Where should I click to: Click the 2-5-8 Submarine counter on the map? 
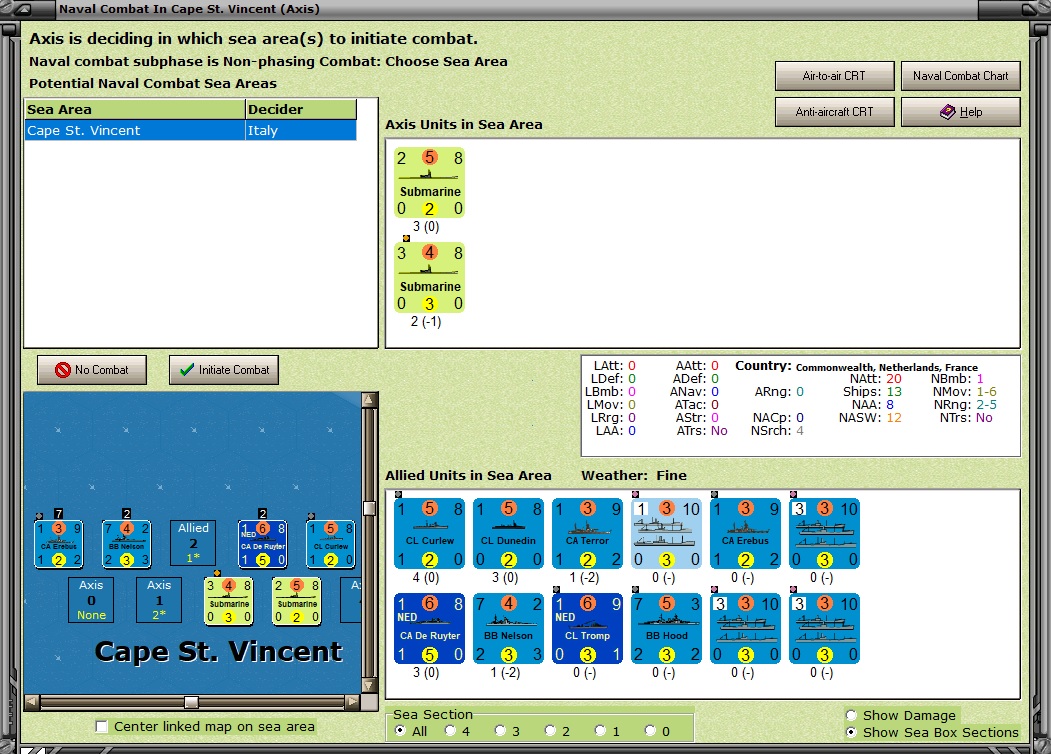(x=297, y=601)
